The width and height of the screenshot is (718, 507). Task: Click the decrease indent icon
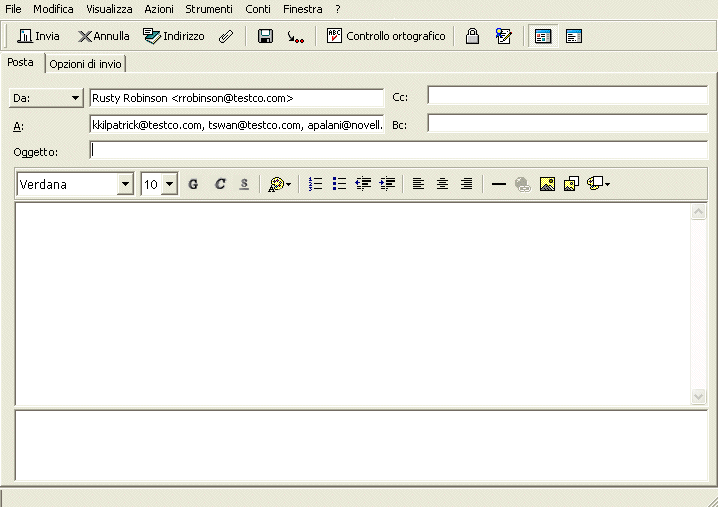[363, 184]
